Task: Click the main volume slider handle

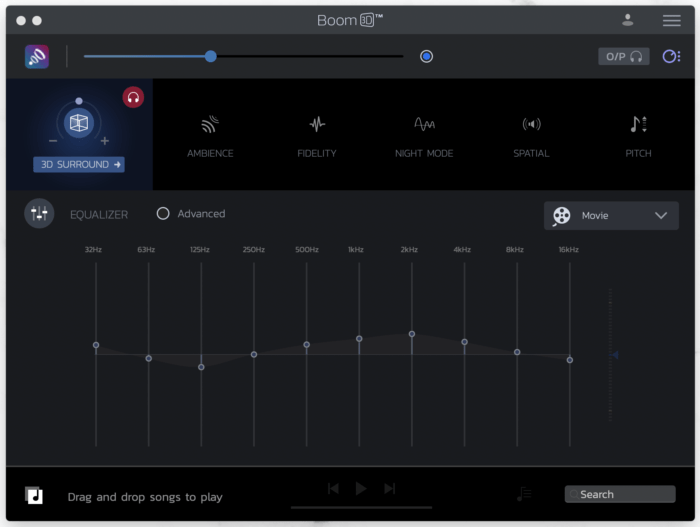Action: [211, 56]
